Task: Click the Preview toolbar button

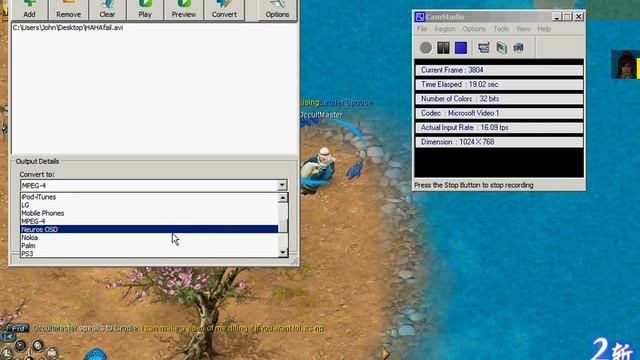Action: 183,9
